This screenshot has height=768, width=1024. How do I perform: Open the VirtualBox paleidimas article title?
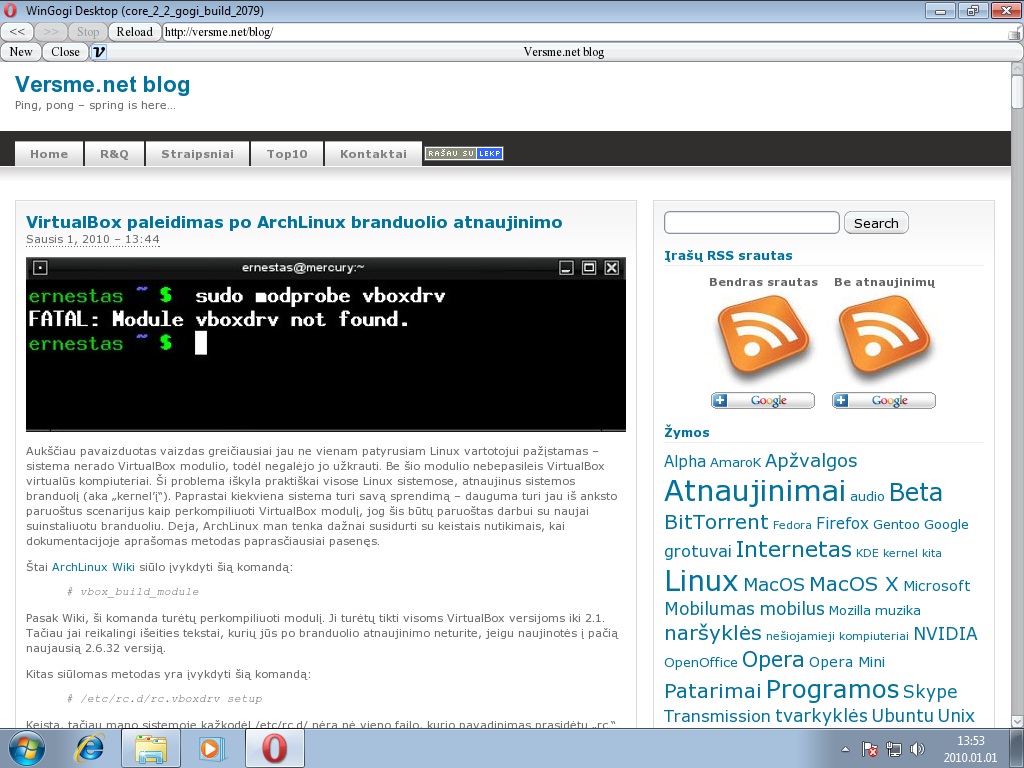pyautogui.click(x=294, y=222)
